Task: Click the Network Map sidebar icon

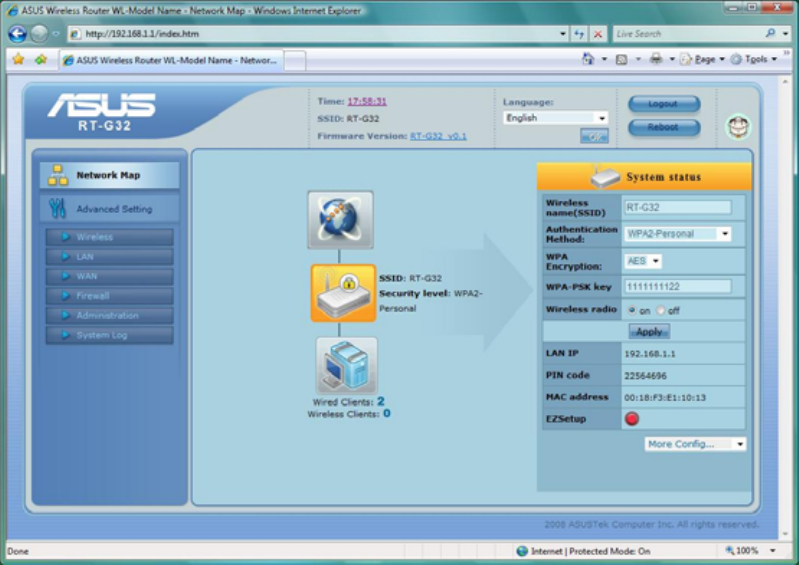Action: (58, 175)
